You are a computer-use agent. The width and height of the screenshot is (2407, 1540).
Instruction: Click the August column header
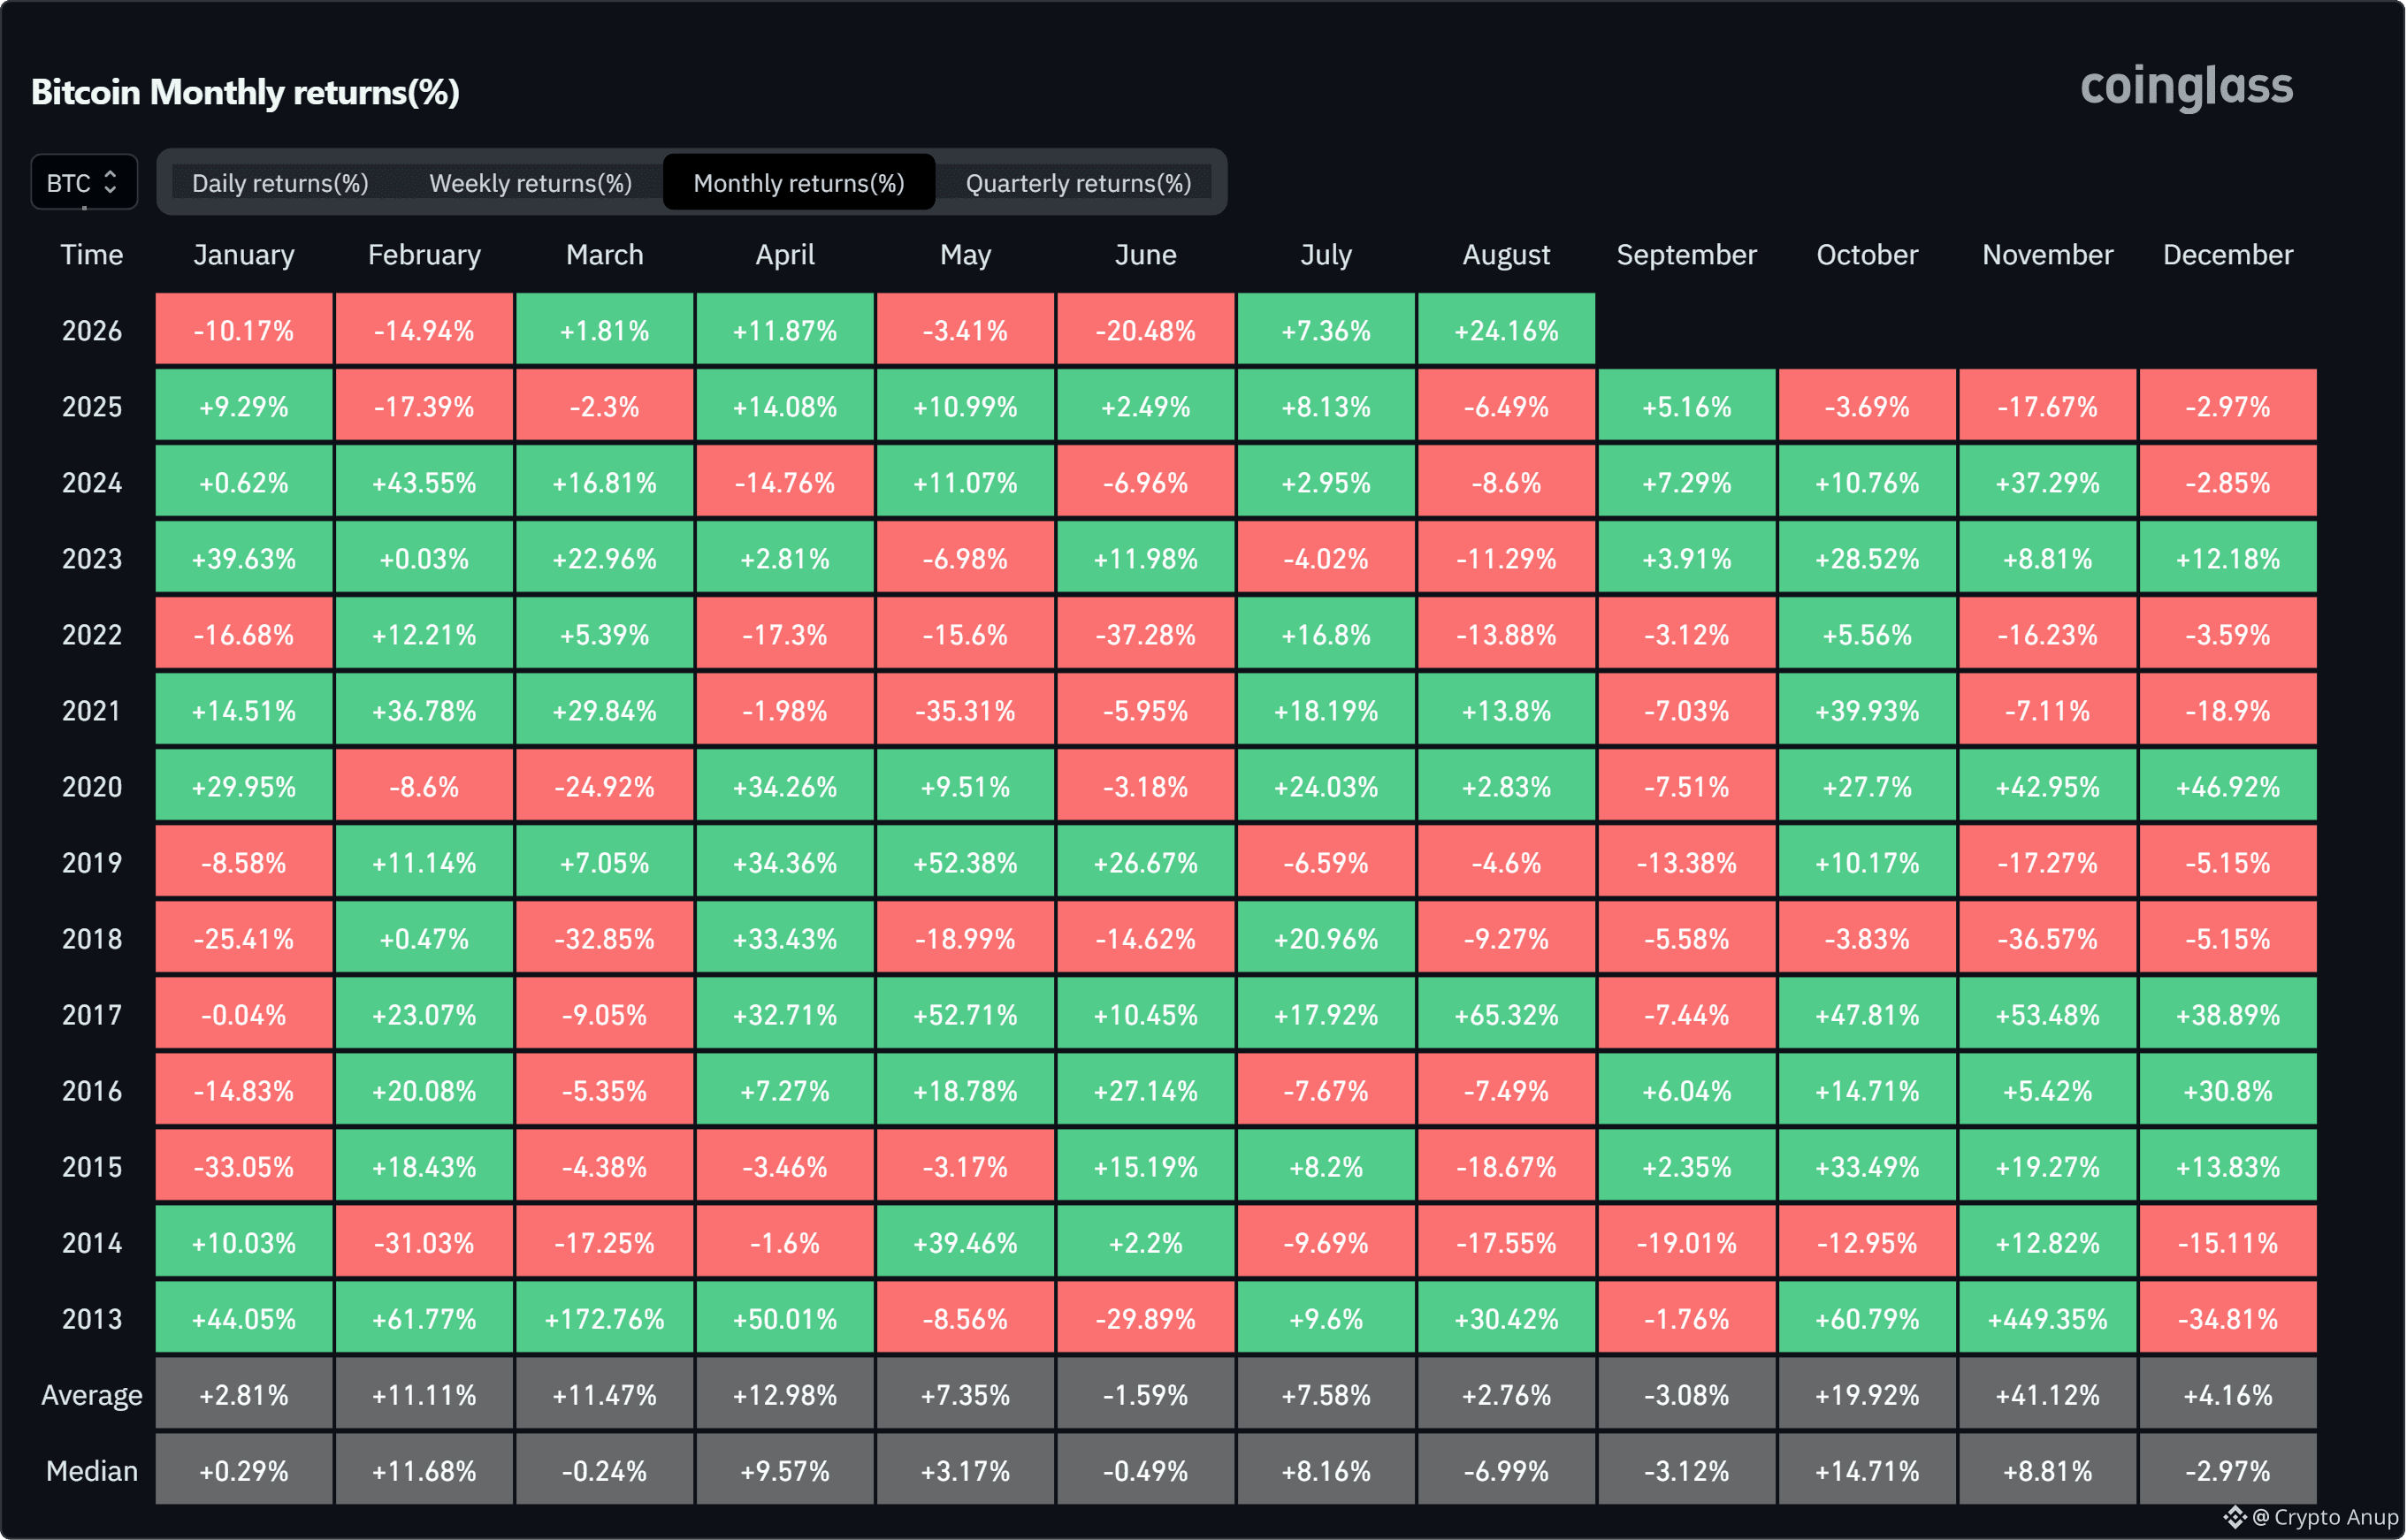click(1507, 255)
